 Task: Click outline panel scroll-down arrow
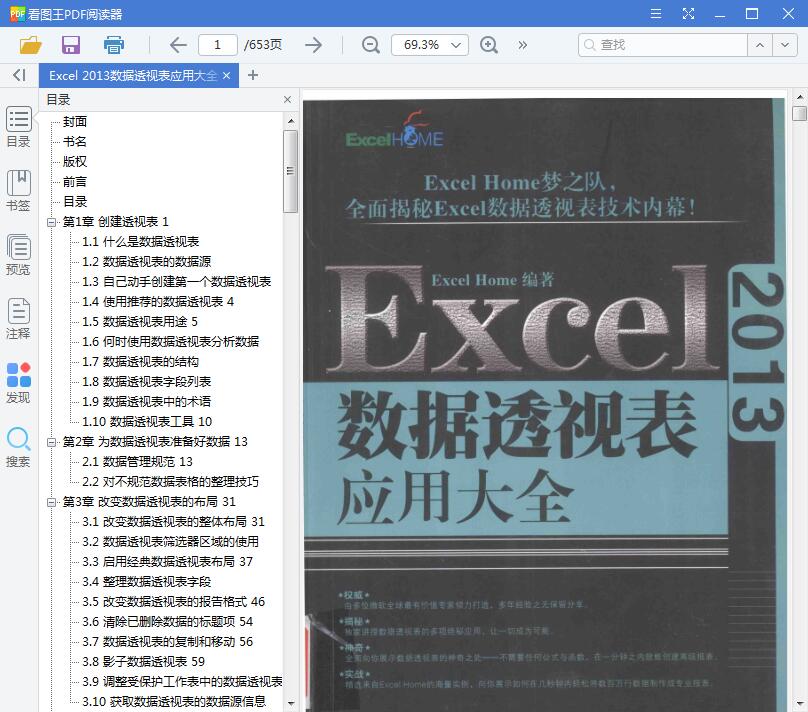tap(291, 703)
